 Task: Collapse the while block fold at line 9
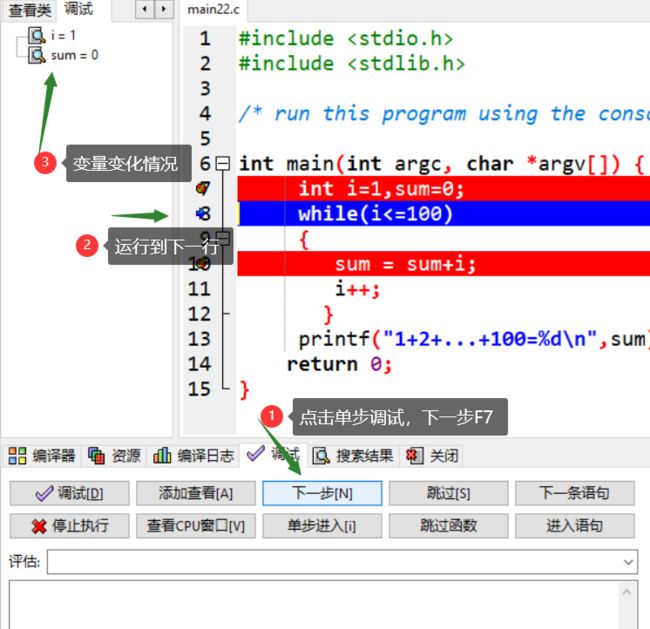223,238
